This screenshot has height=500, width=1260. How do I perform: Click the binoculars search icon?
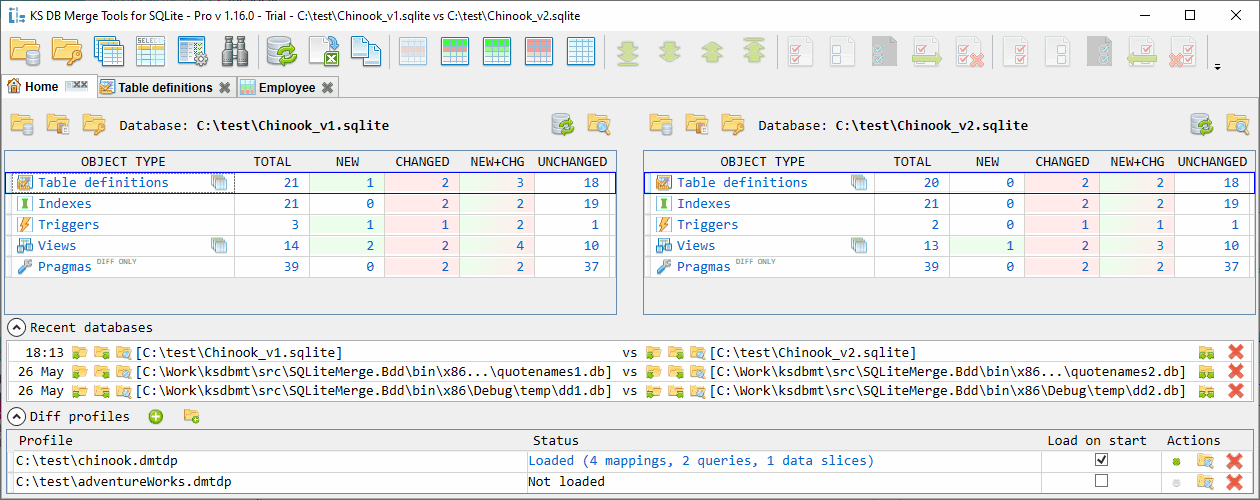(235, 51)
